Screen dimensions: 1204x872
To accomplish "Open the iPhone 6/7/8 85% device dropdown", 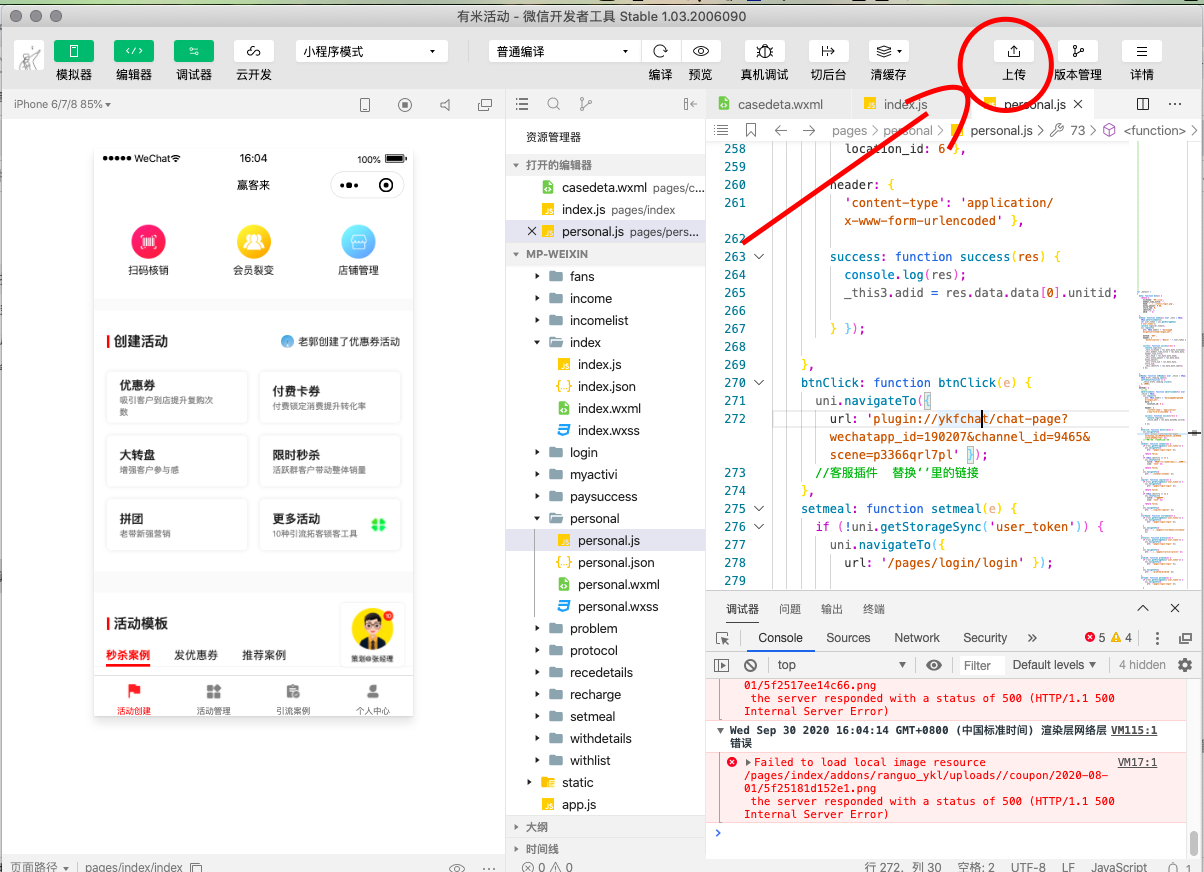I will tap(62, 104).
